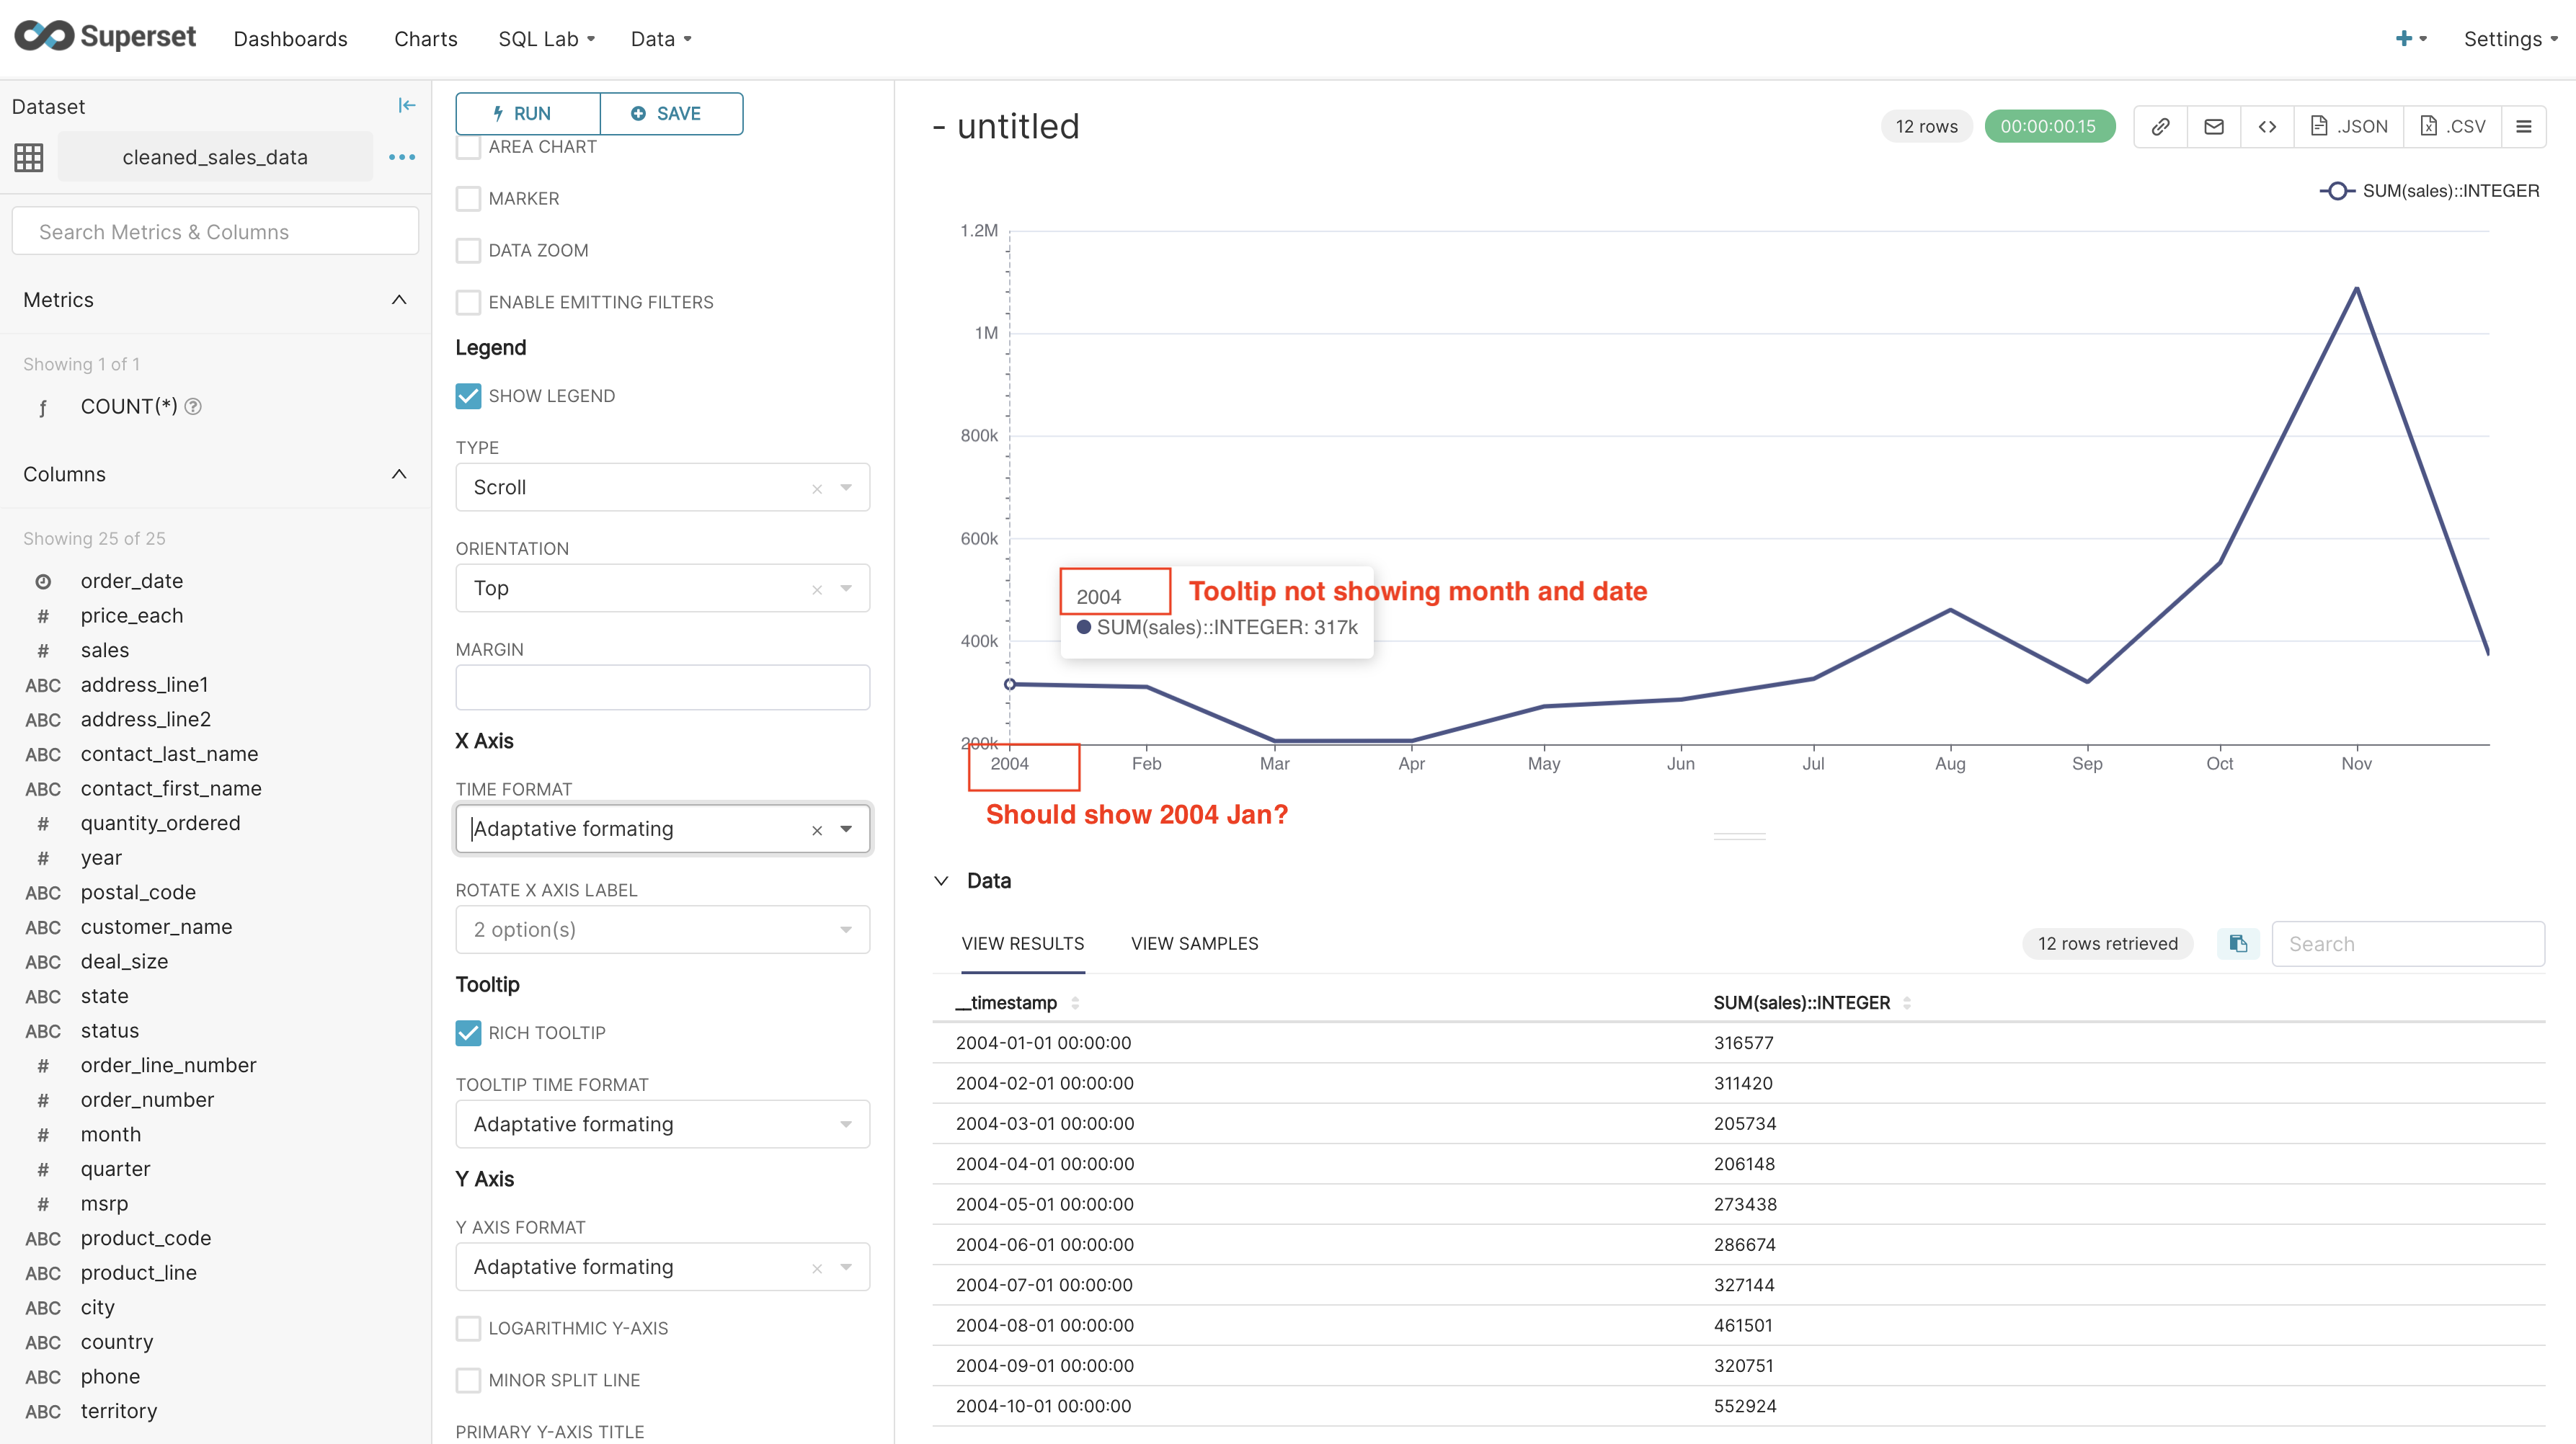Screen dimensions: 2576x1444
Task: Open the cleaned_sales_data dataset options menu
Action: tap(402, 157)
